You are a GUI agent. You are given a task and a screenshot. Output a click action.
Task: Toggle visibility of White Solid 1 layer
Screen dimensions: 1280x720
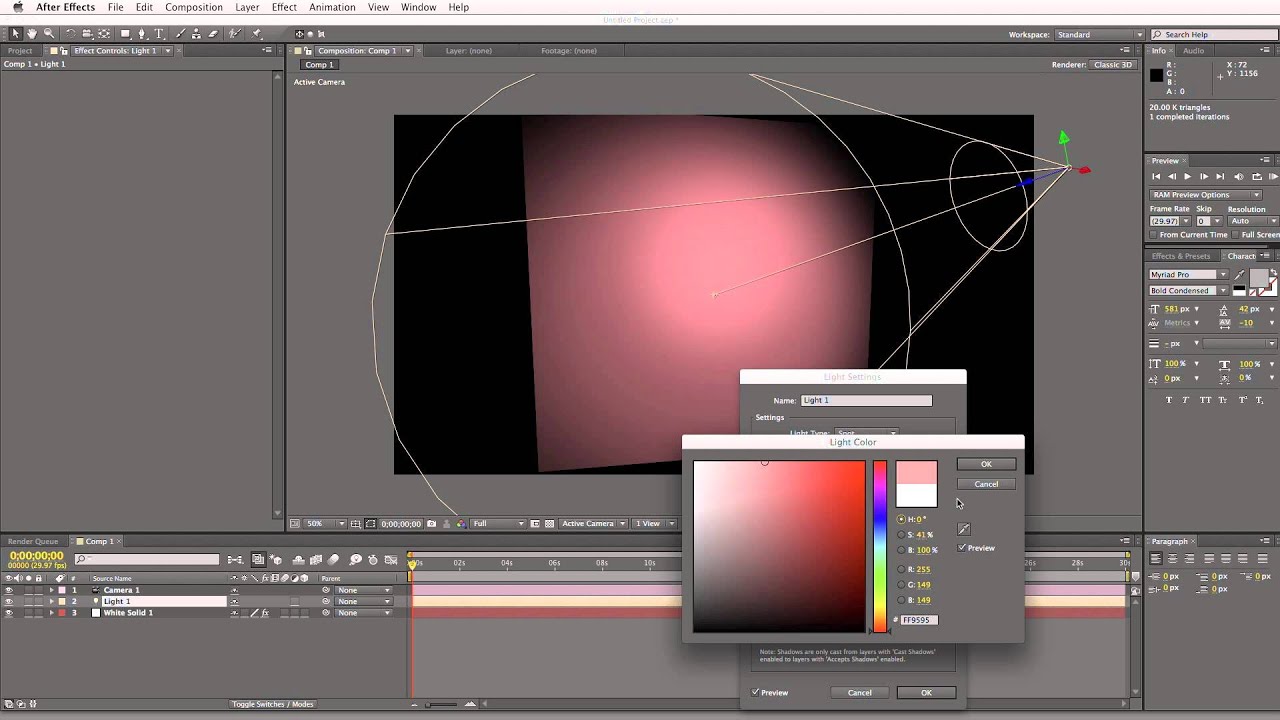tap(9, 613)
